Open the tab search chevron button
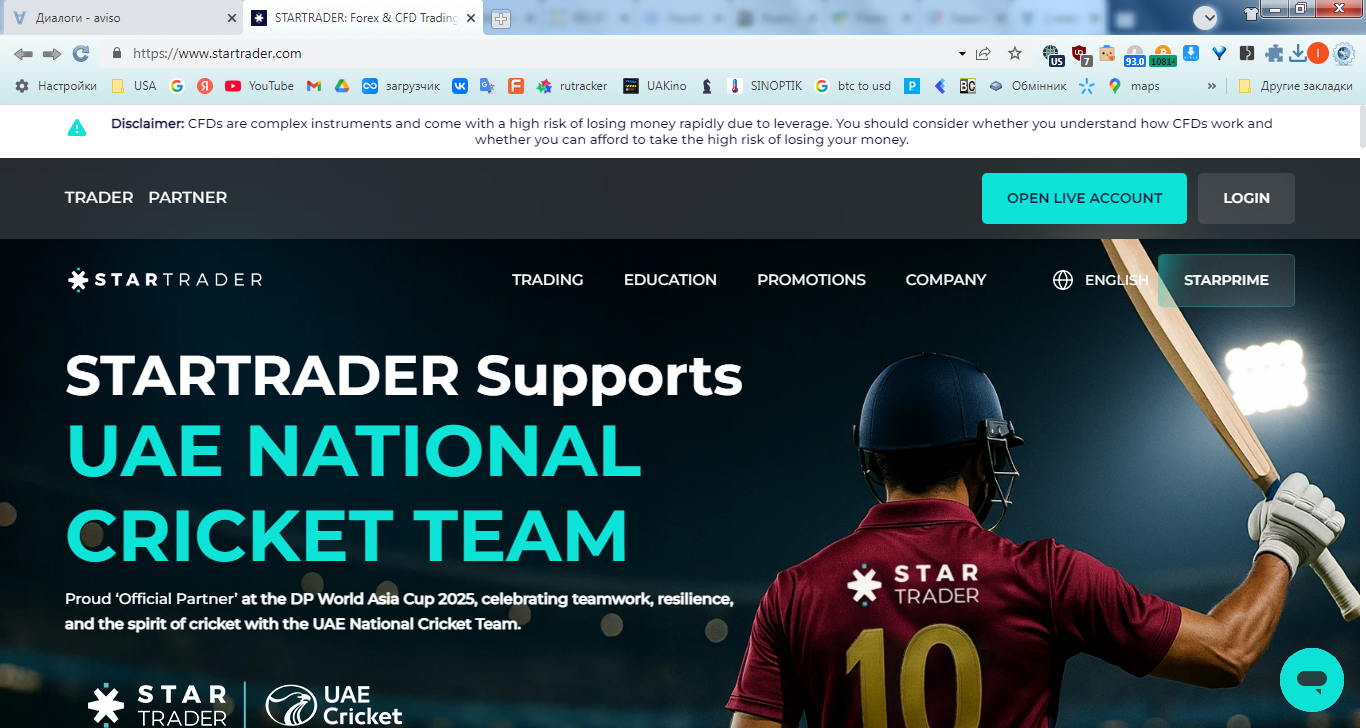Screen dimensions: 1366x728 1205,17
